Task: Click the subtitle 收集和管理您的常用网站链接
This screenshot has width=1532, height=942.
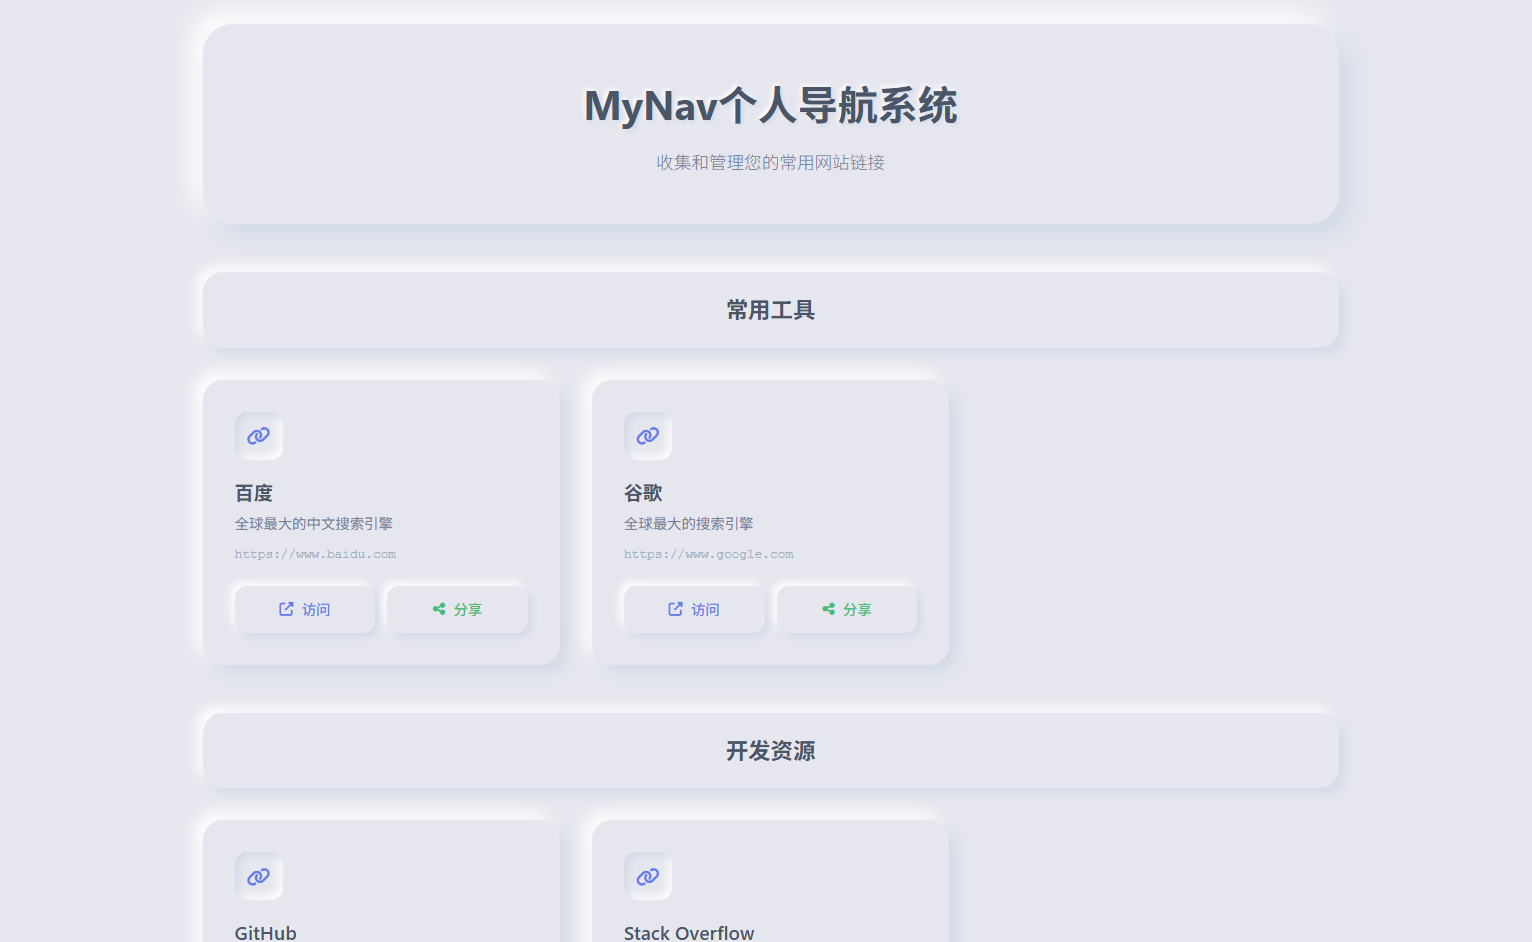Action: click(x=771, y=162)
